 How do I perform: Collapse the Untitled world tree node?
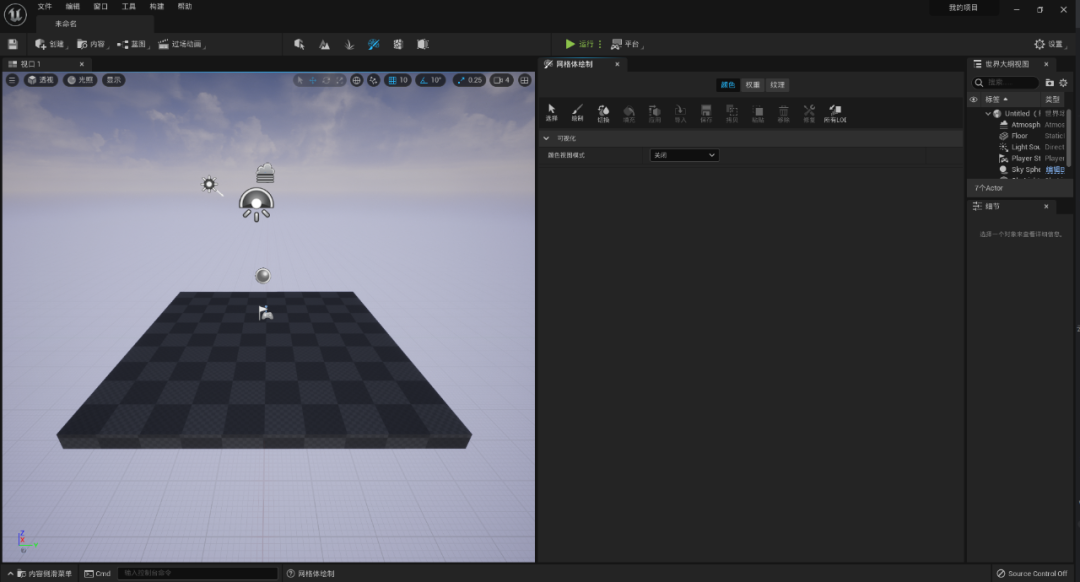click(988, 114)
